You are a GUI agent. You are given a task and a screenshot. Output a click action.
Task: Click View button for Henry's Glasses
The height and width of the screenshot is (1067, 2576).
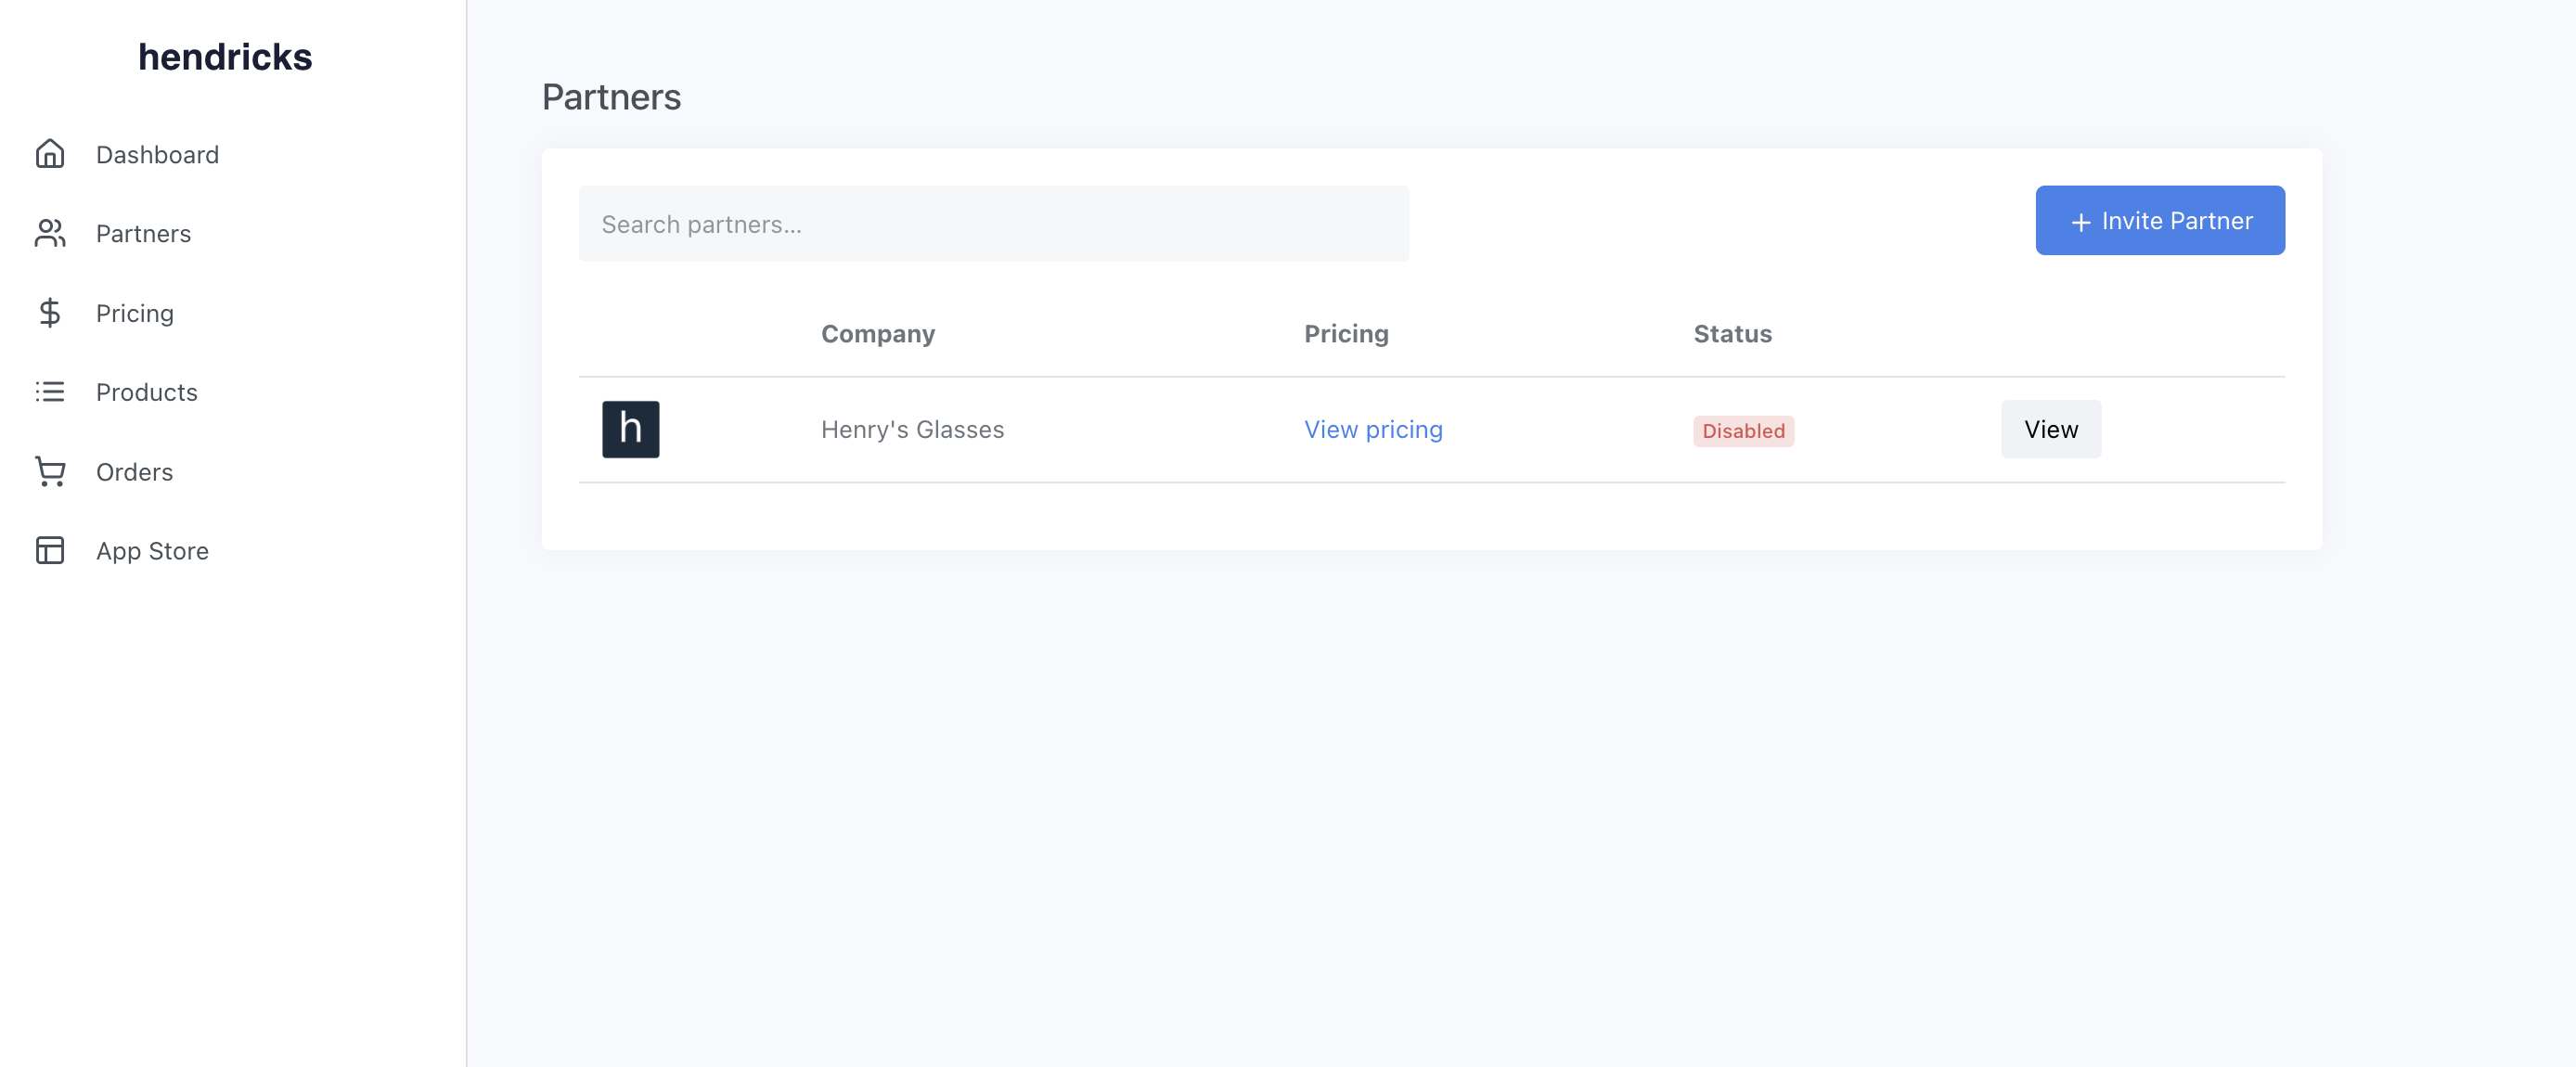pos(2050,429)
